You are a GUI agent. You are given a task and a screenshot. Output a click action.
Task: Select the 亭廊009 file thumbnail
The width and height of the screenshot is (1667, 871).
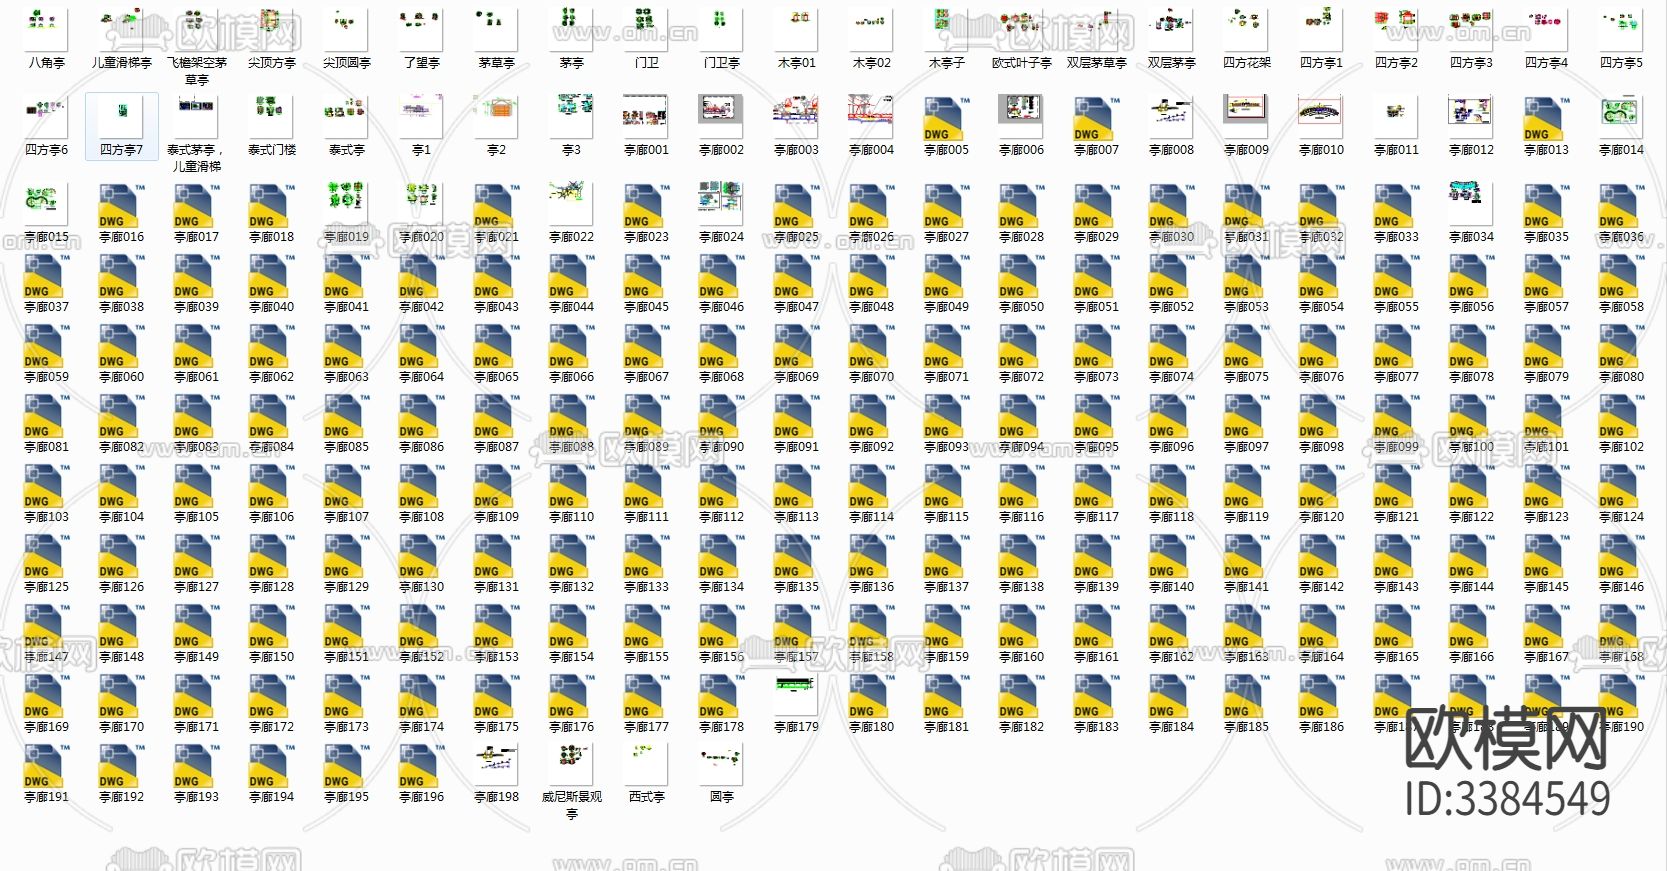coord(1246,116)
